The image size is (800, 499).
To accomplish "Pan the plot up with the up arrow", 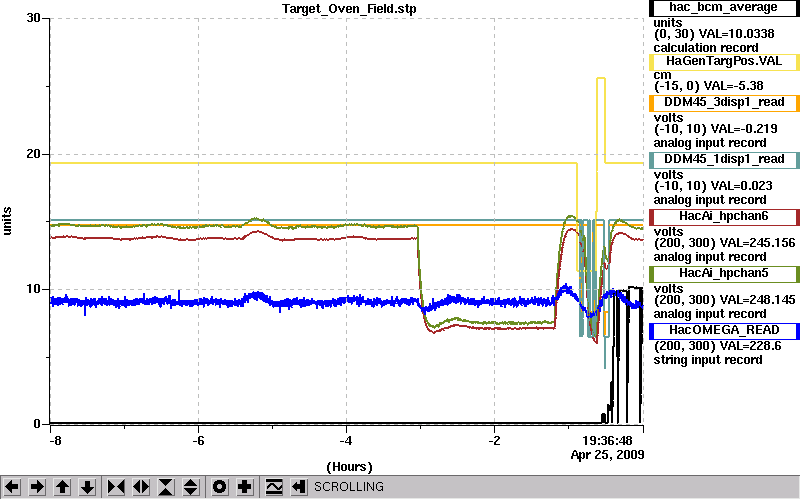I will coord(62,487).
